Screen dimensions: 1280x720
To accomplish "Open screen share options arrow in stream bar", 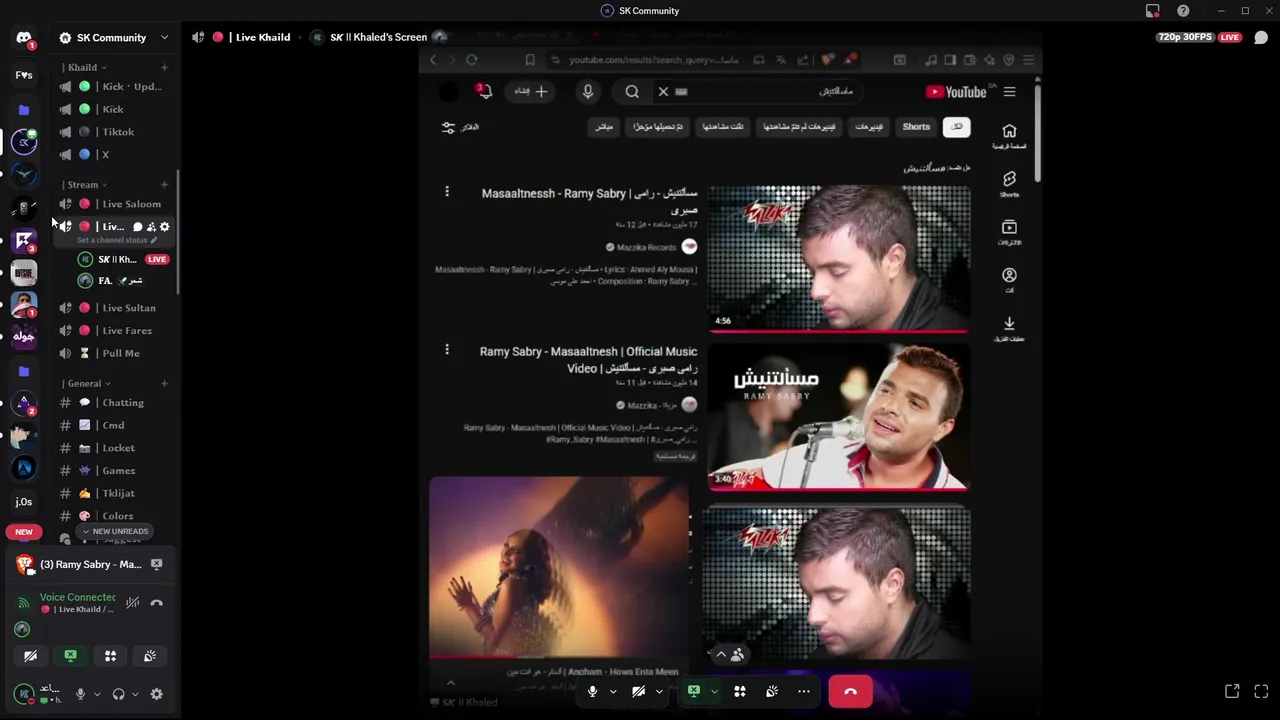I will [x=714, y=692].
